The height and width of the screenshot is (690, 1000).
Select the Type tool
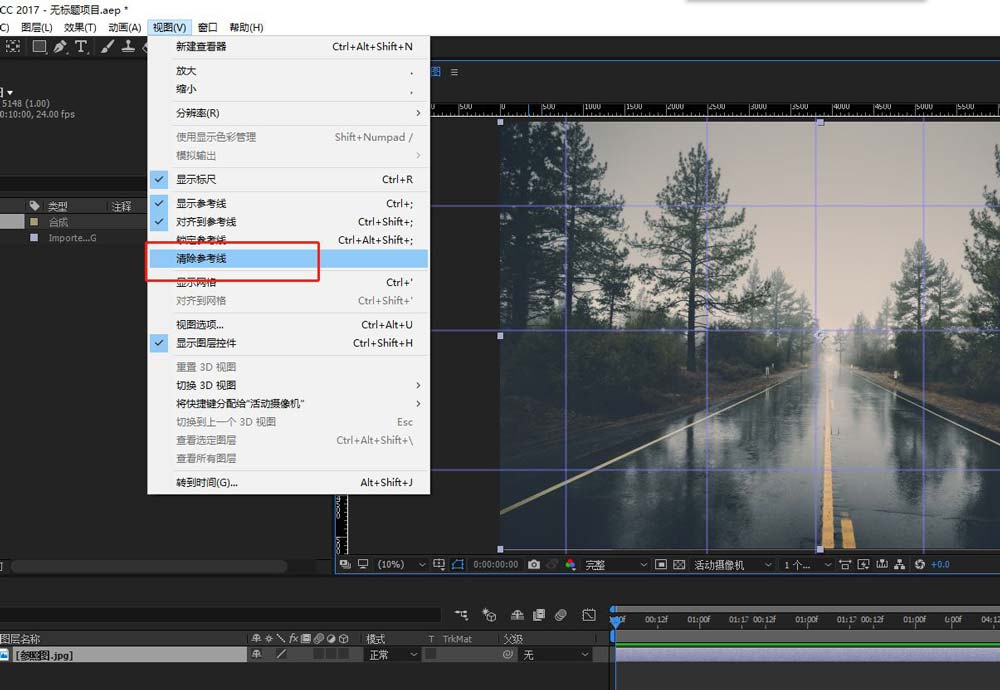81,46
